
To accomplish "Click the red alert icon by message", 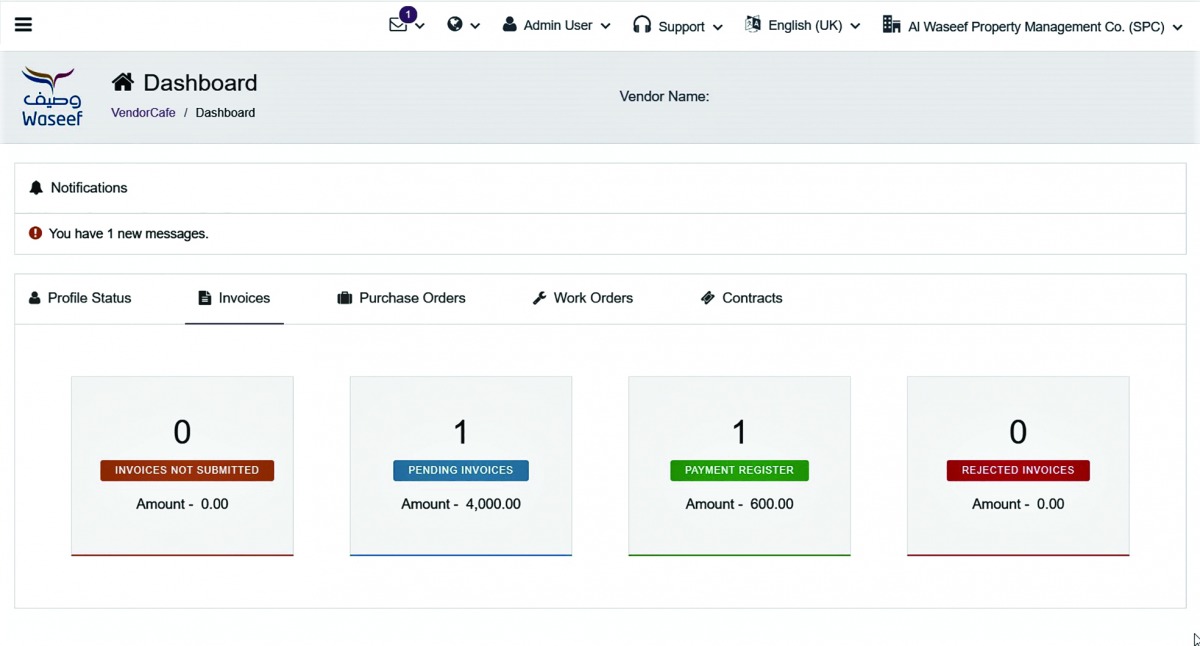I will point(35,233).
